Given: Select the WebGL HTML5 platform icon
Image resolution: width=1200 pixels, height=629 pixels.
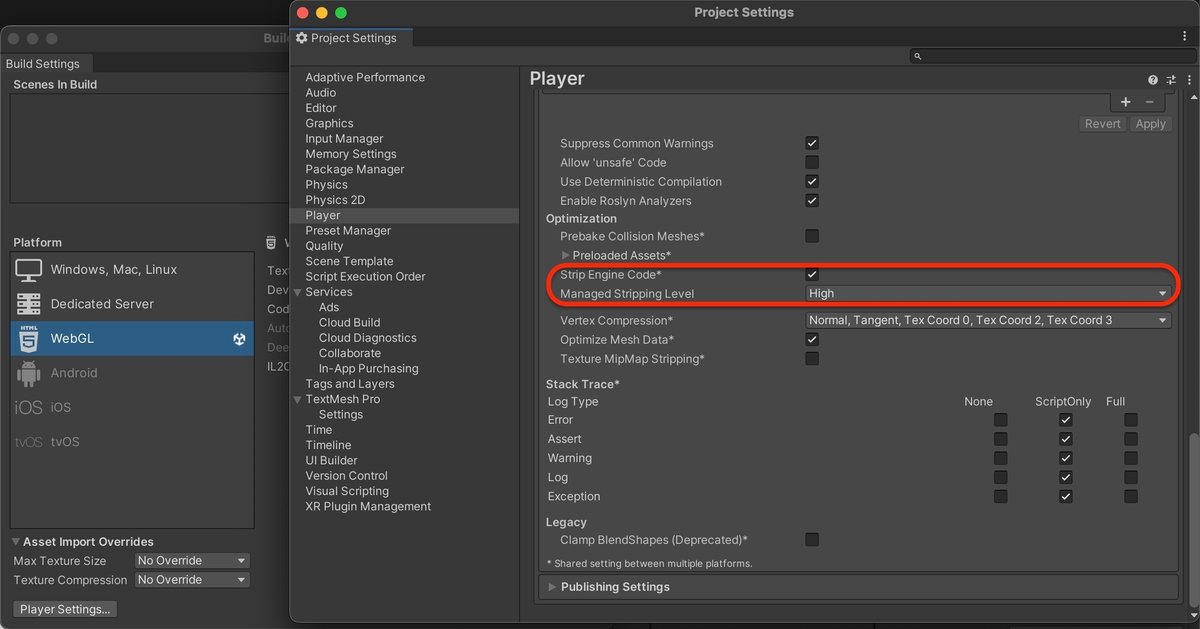Looking at the screenshot, I should tap(29, 339).
